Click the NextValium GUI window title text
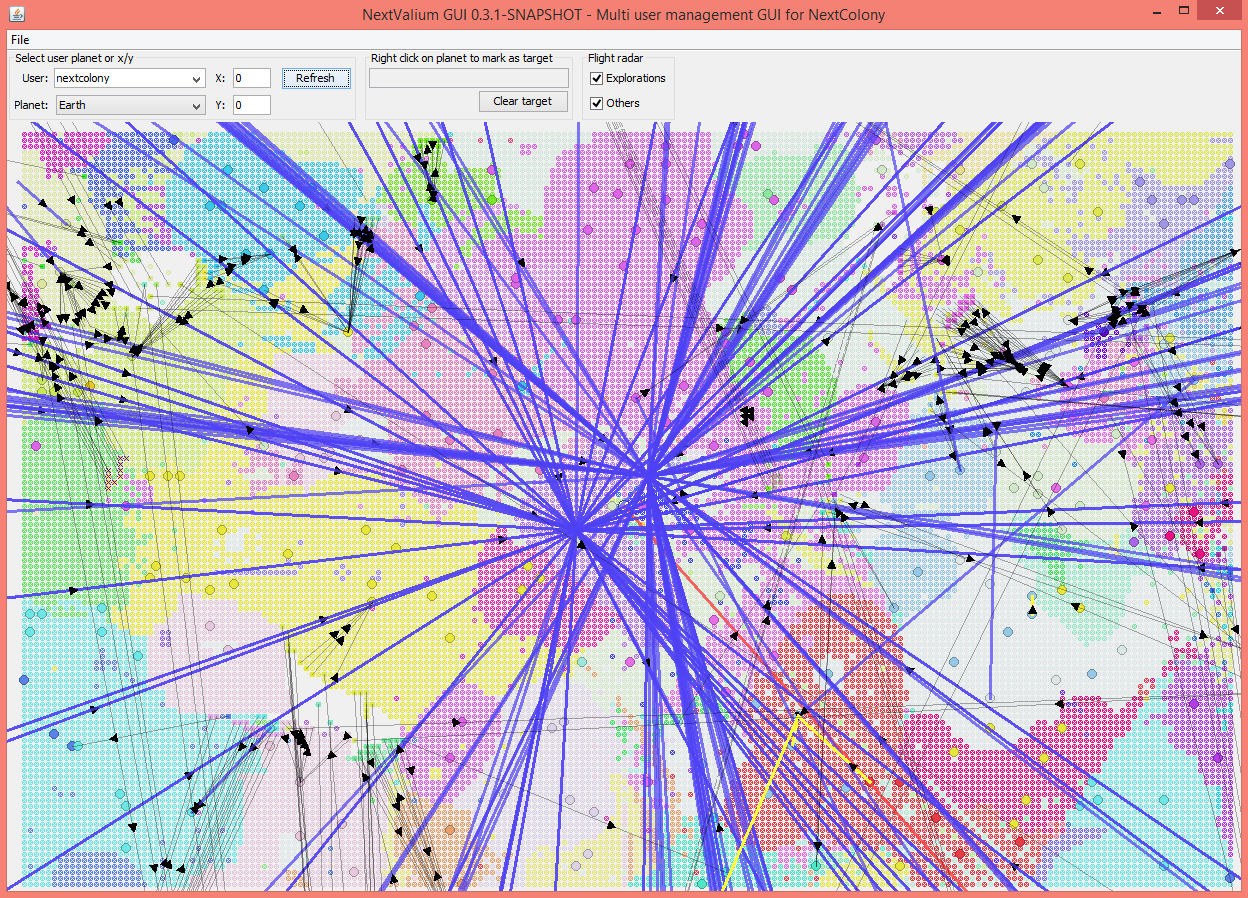 click(x=624, y=14)
